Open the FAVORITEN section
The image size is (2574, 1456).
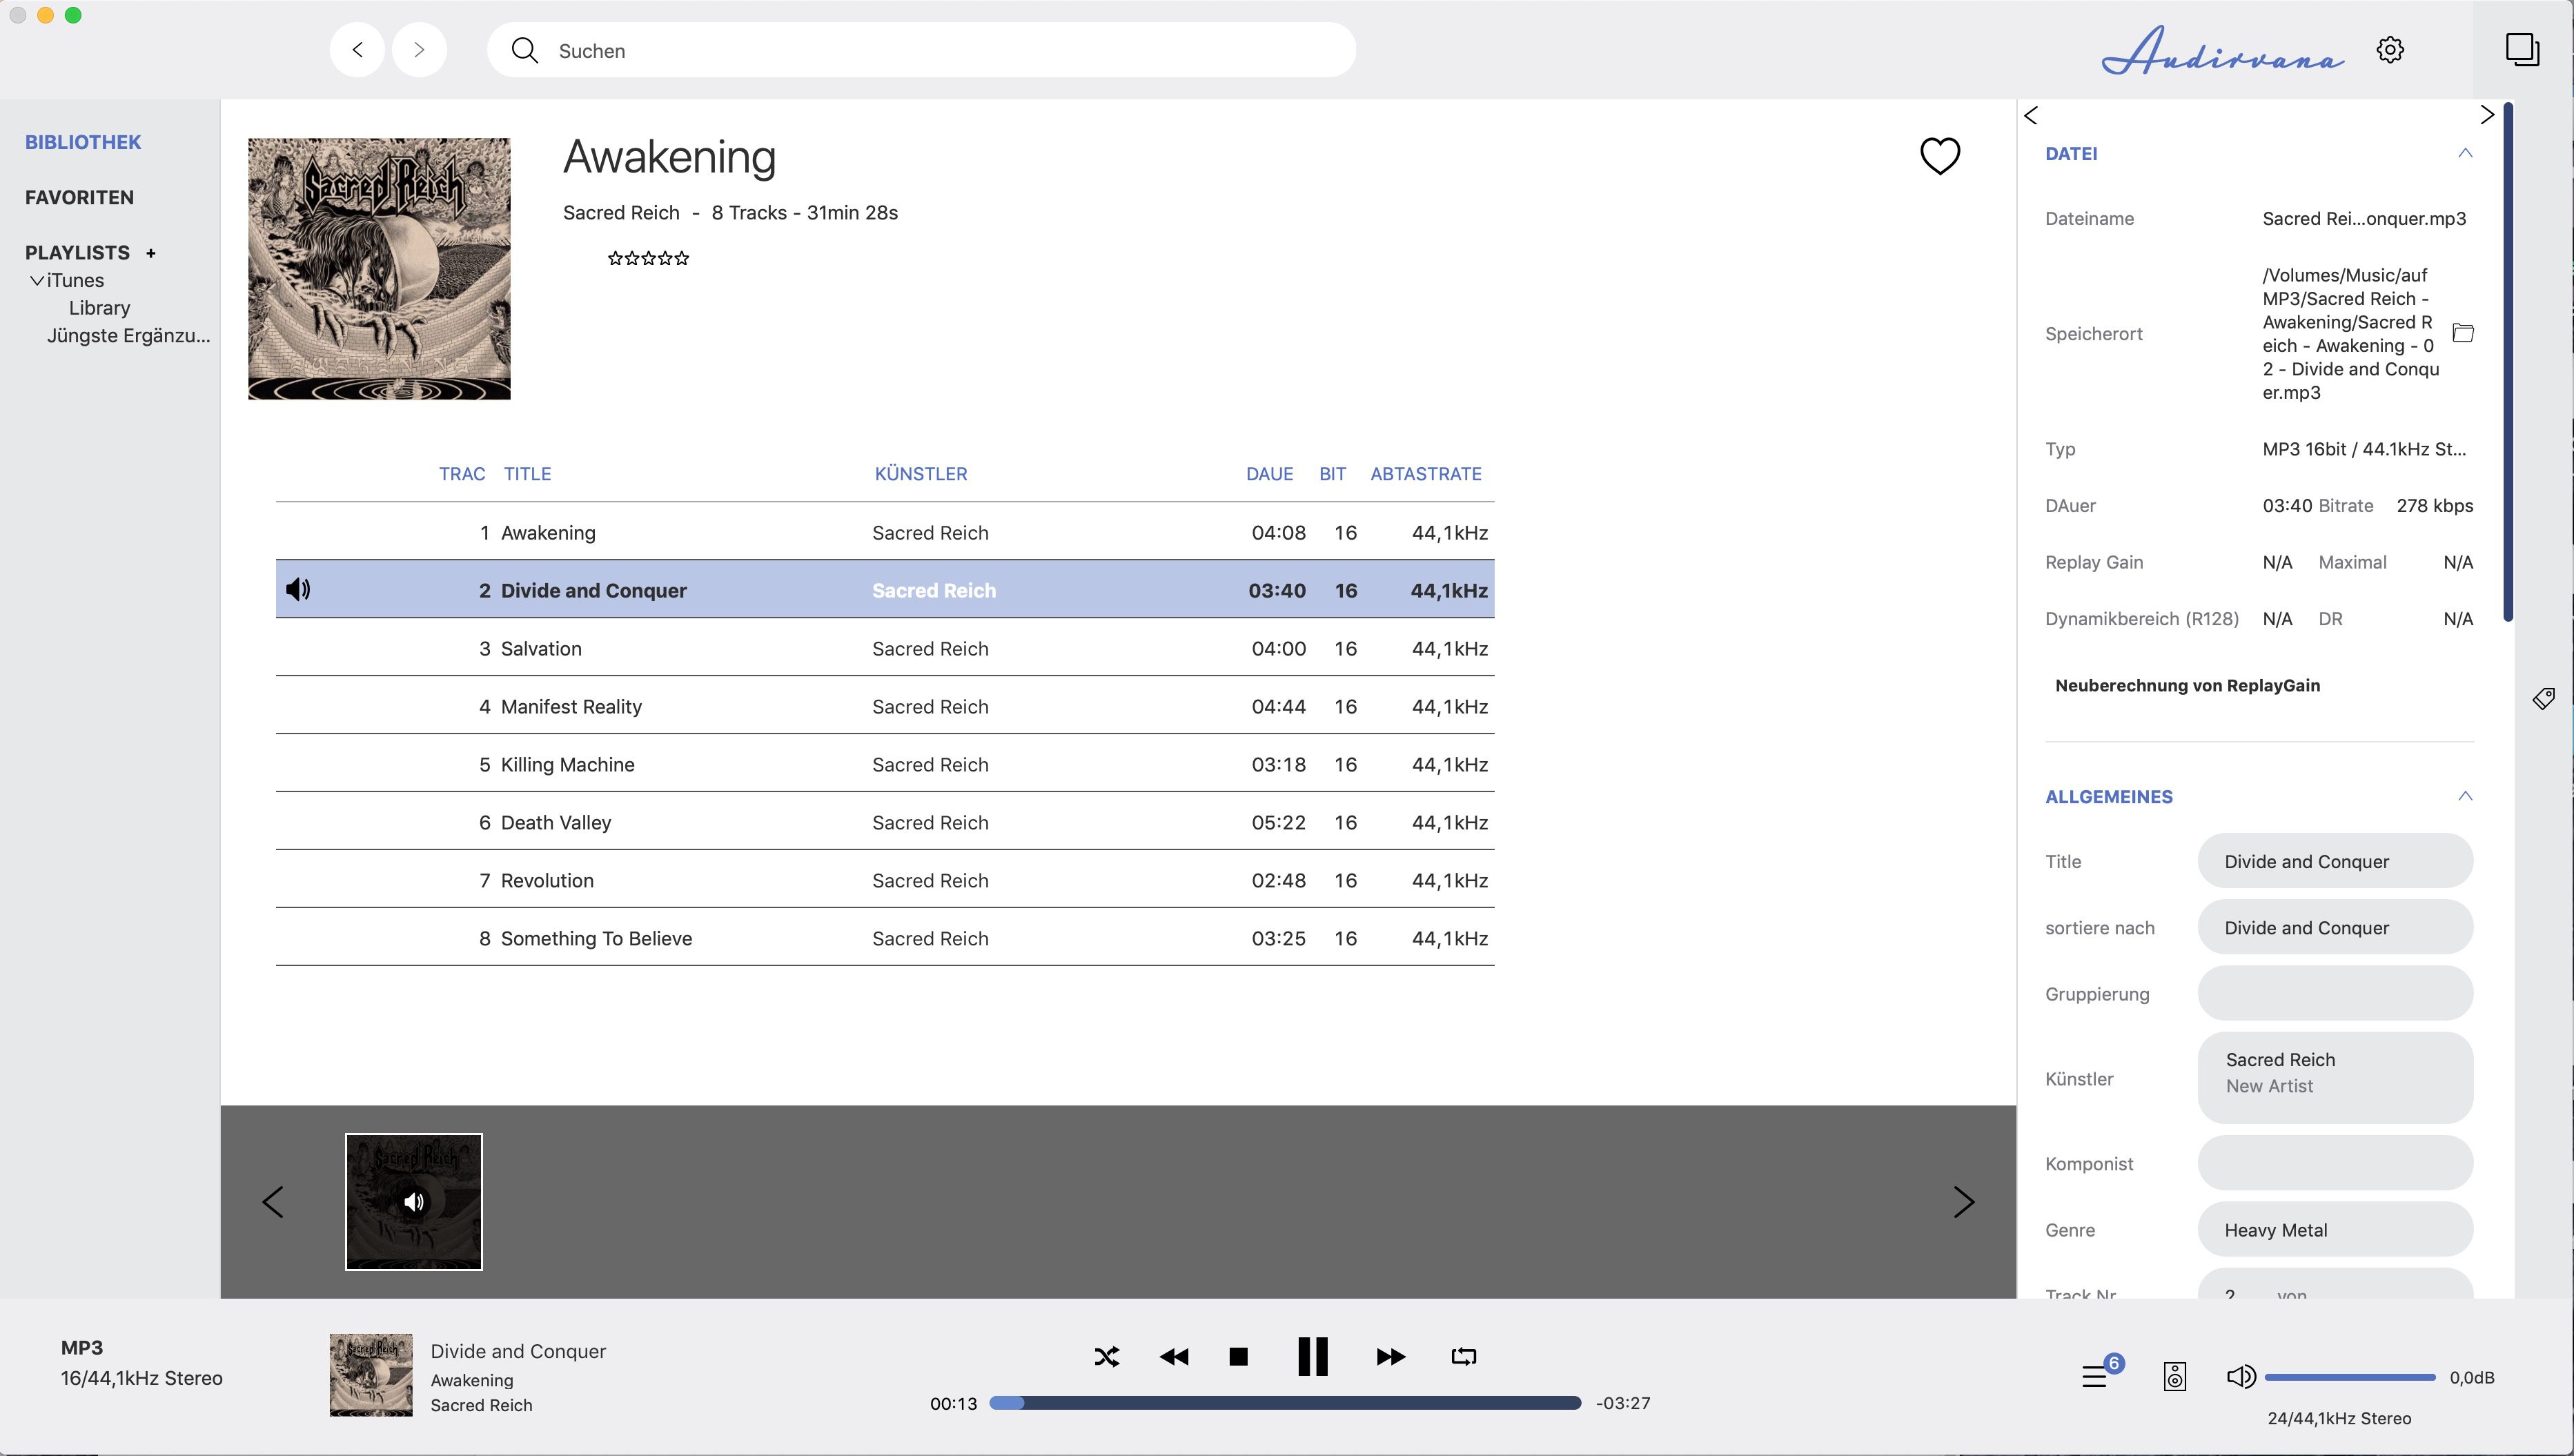79,197
